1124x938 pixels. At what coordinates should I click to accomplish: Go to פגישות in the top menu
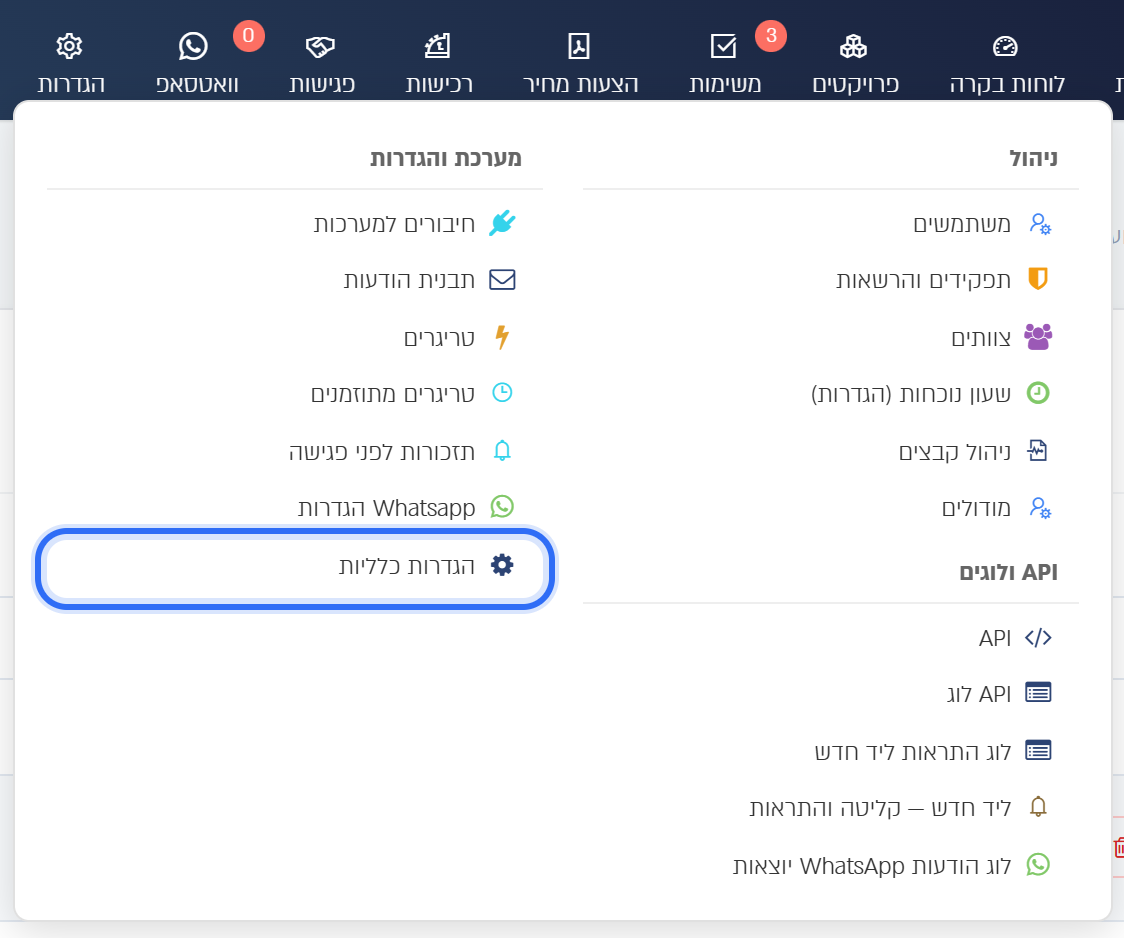(x=322, y=85)
